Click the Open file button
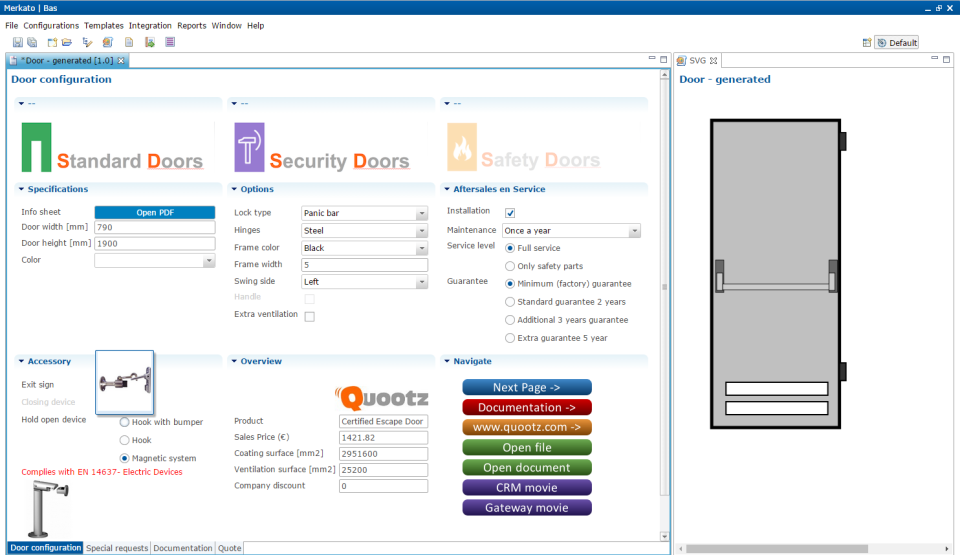The width and height of the screenshot is (960, 555). pos(527,447)
